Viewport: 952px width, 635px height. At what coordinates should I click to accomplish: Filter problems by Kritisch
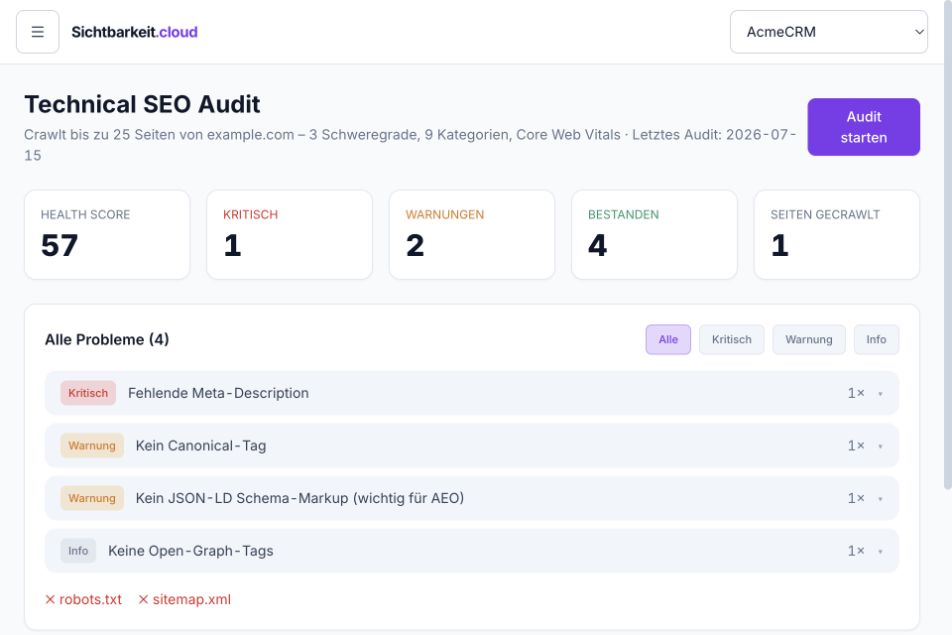point(732,339)
